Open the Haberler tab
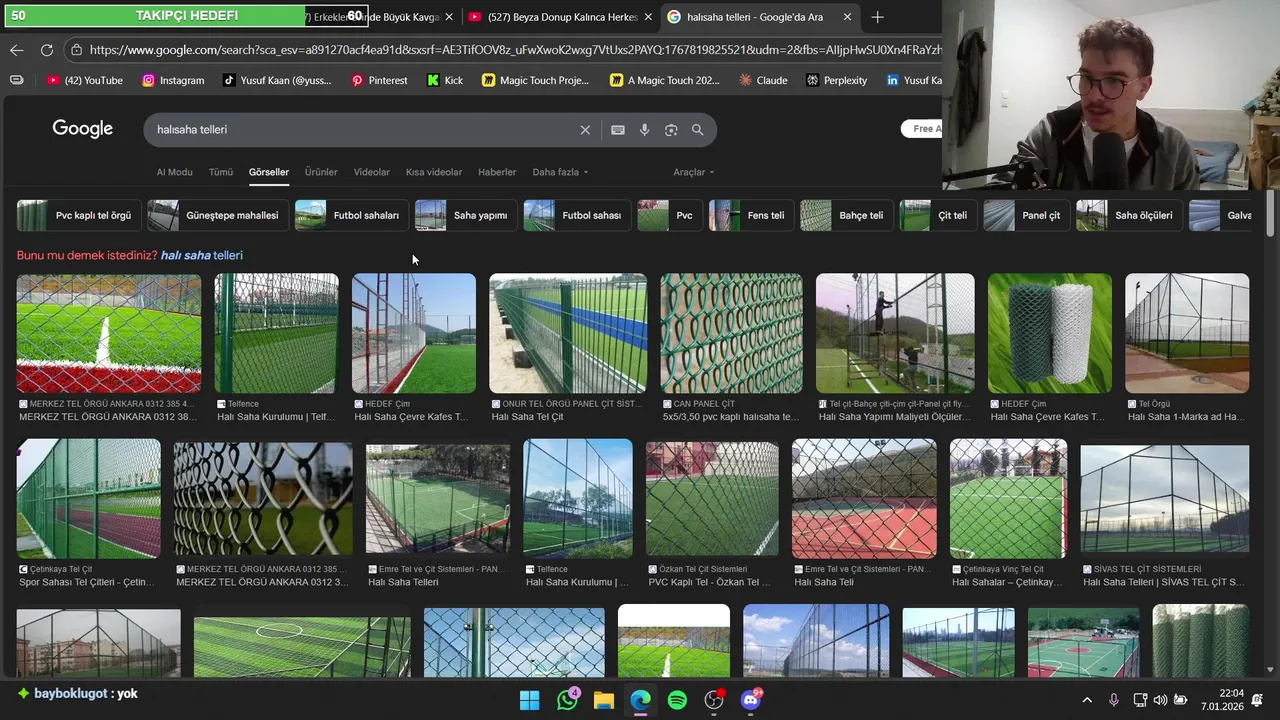Screen dimensions: 1280x720 497,172
